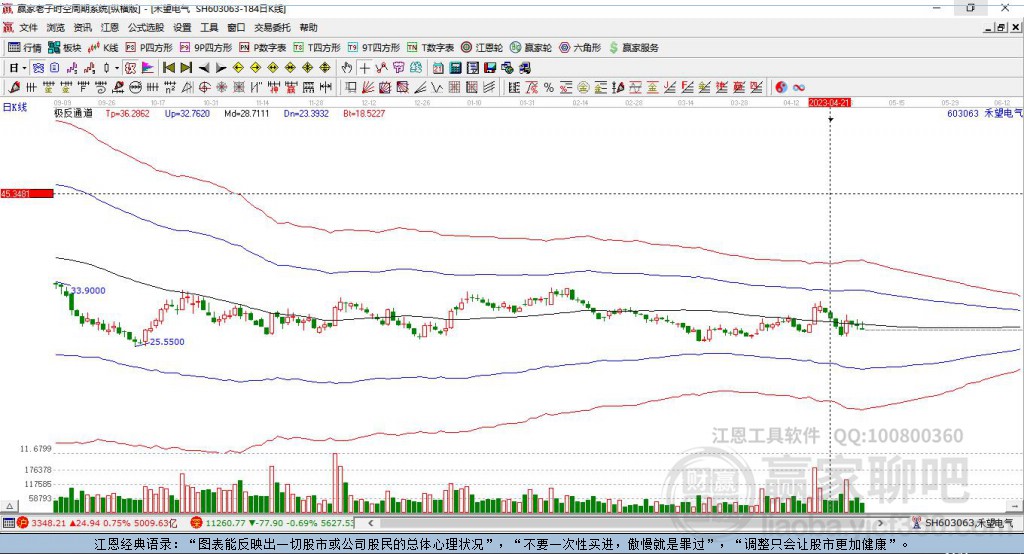1024x554 pixels.
Task: Click the colored triangle flag icon
Action: click(148, 68)
